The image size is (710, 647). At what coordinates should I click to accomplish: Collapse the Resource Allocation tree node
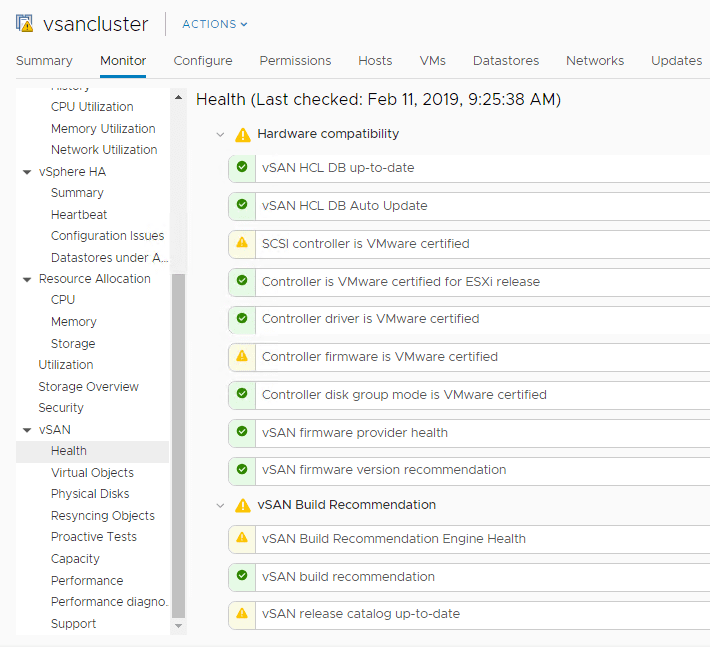(x=27, y=279)
